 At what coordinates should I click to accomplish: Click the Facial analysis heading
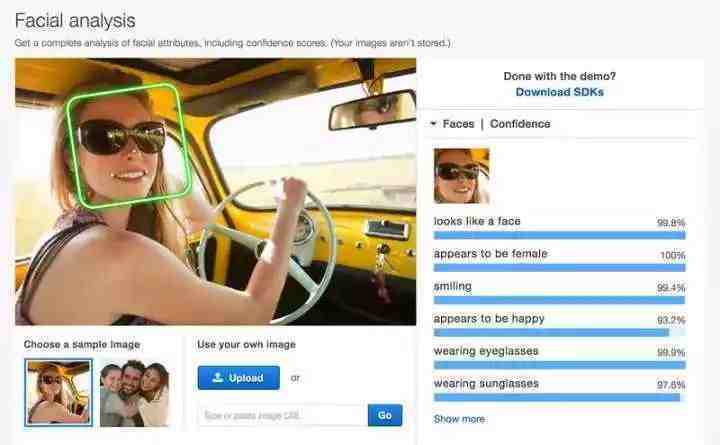(75, 21)
